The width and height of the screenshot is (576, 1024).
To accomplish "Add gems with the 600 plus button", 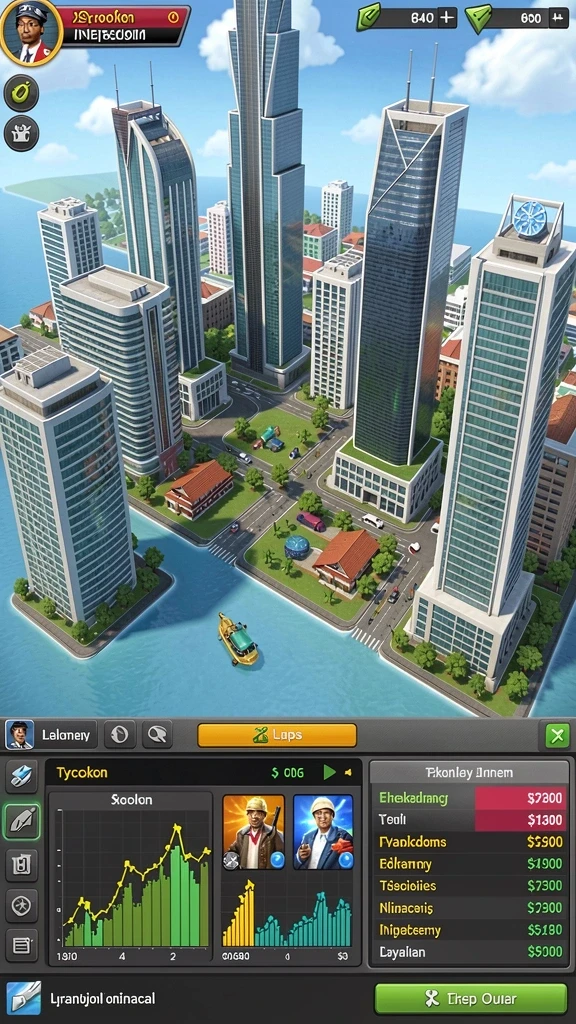I will pos(557,18).
